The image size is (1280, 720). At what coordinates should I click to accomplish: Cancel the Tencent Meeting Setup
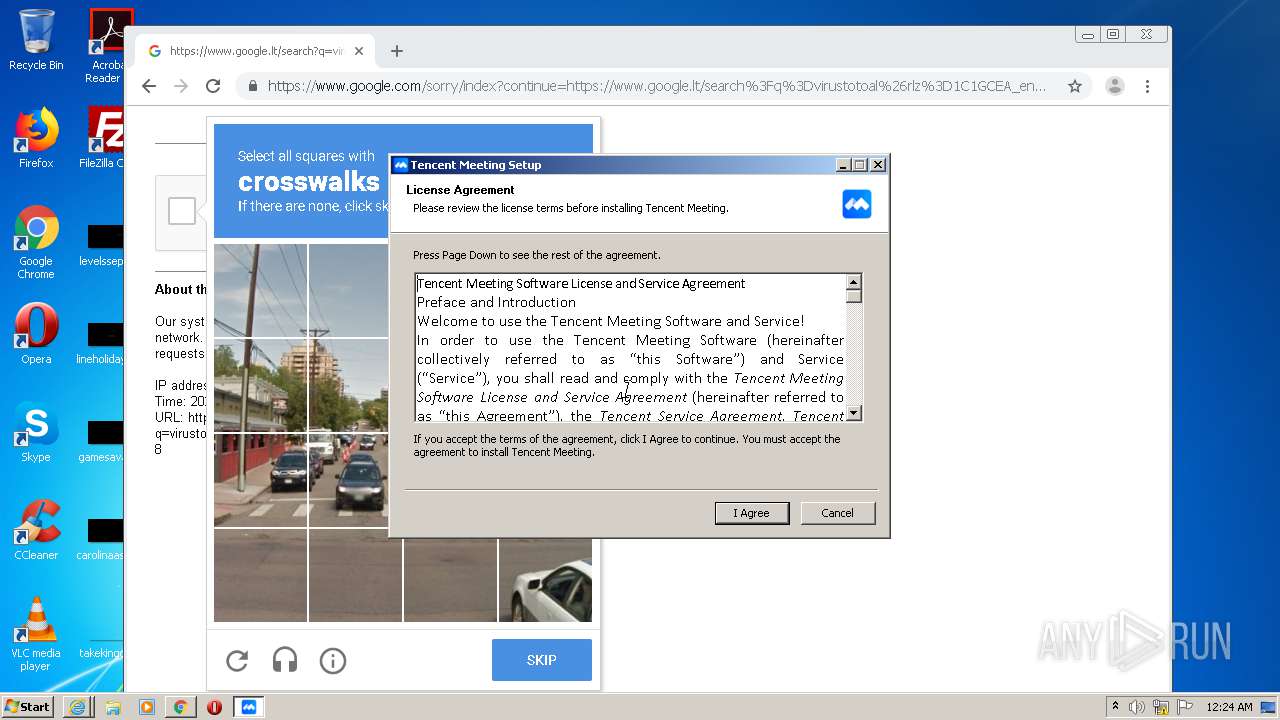pos(838,513)
